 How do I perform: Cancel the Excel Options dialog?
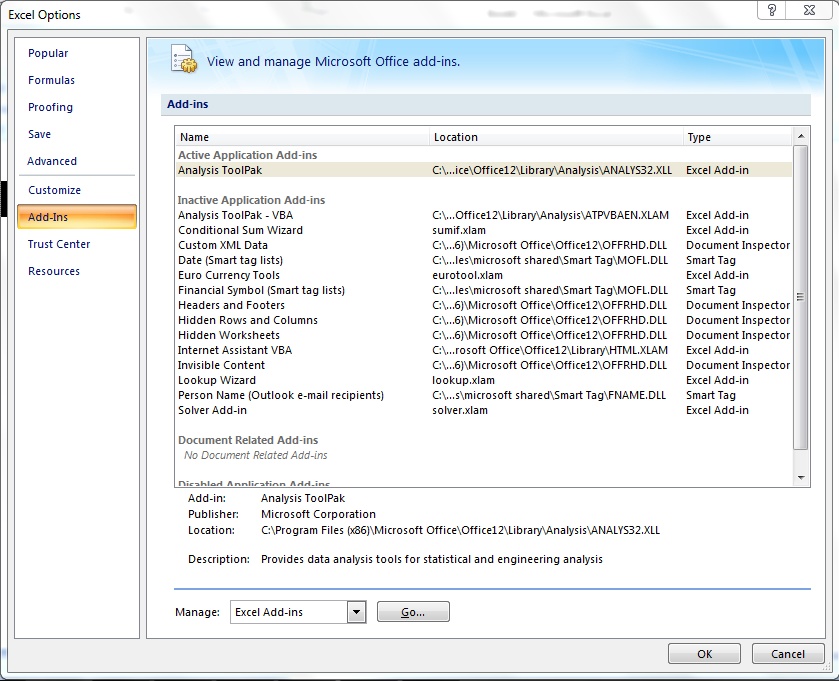coord(788,654)
